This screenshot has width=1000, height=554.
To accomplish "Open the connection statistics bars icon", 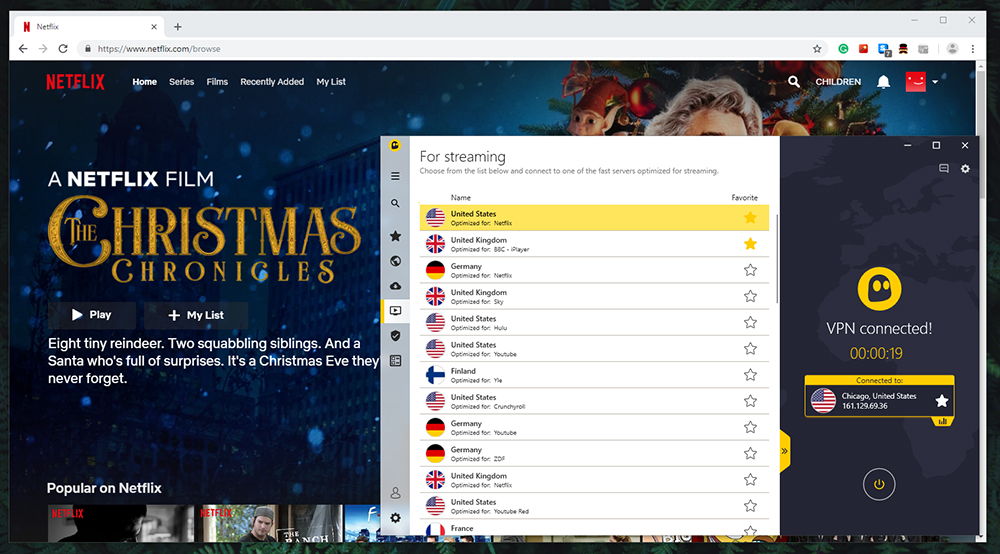I will coord(943,421).
